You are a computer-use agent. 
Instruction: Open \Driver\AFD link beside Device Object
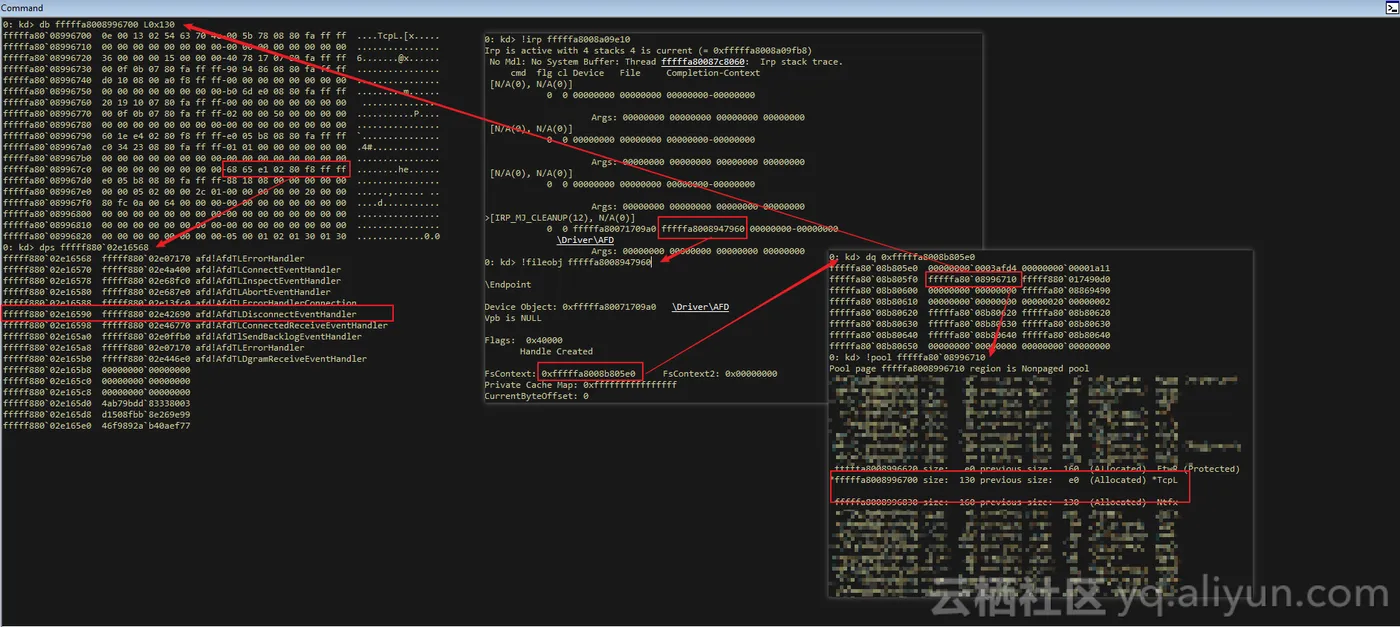click(x=700, y=306)
